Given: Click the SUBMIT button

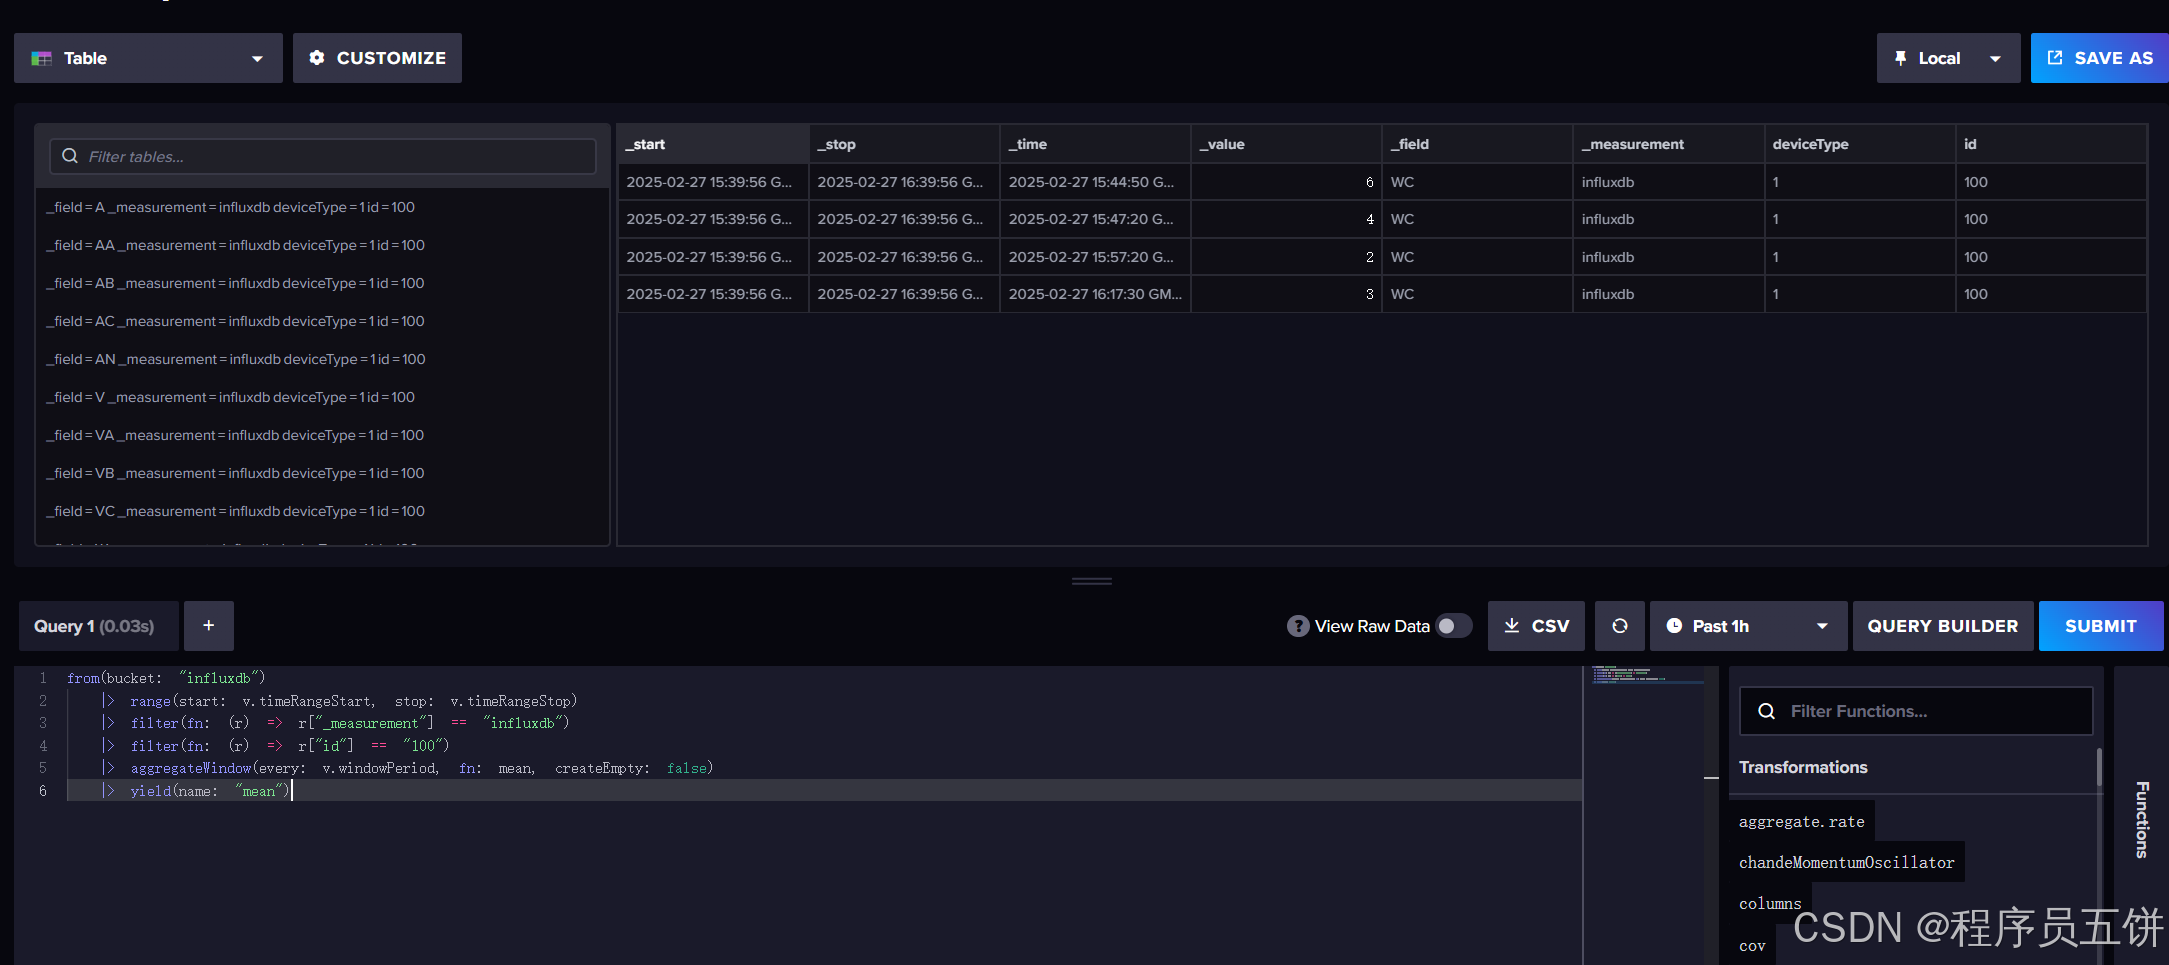Looking at the screenshot, I should coord(2099,626).
